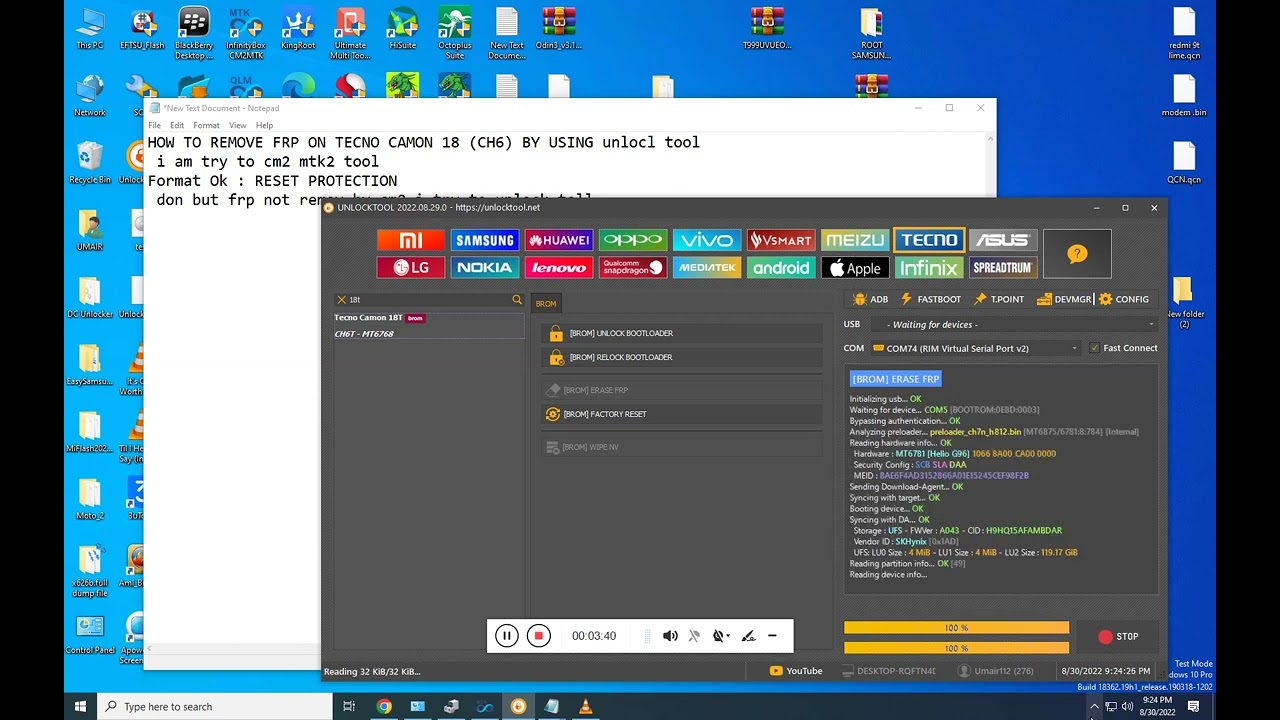Screen dimensions: 1280x720
Task: Select the Lenovo brand tile
Action: (x=558, y=267)
